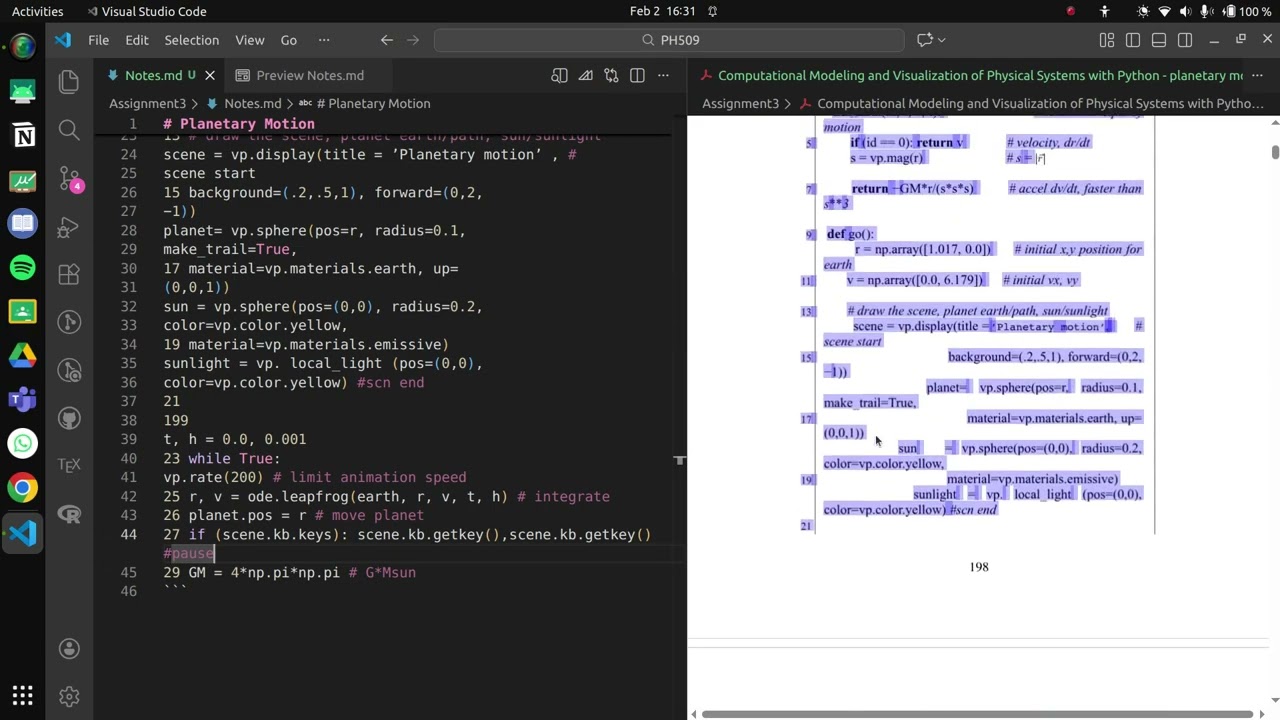Split the Notes.md editor right
This screenshot has height=720, width=1280.
pyautogui.click(x=637, y=75)
